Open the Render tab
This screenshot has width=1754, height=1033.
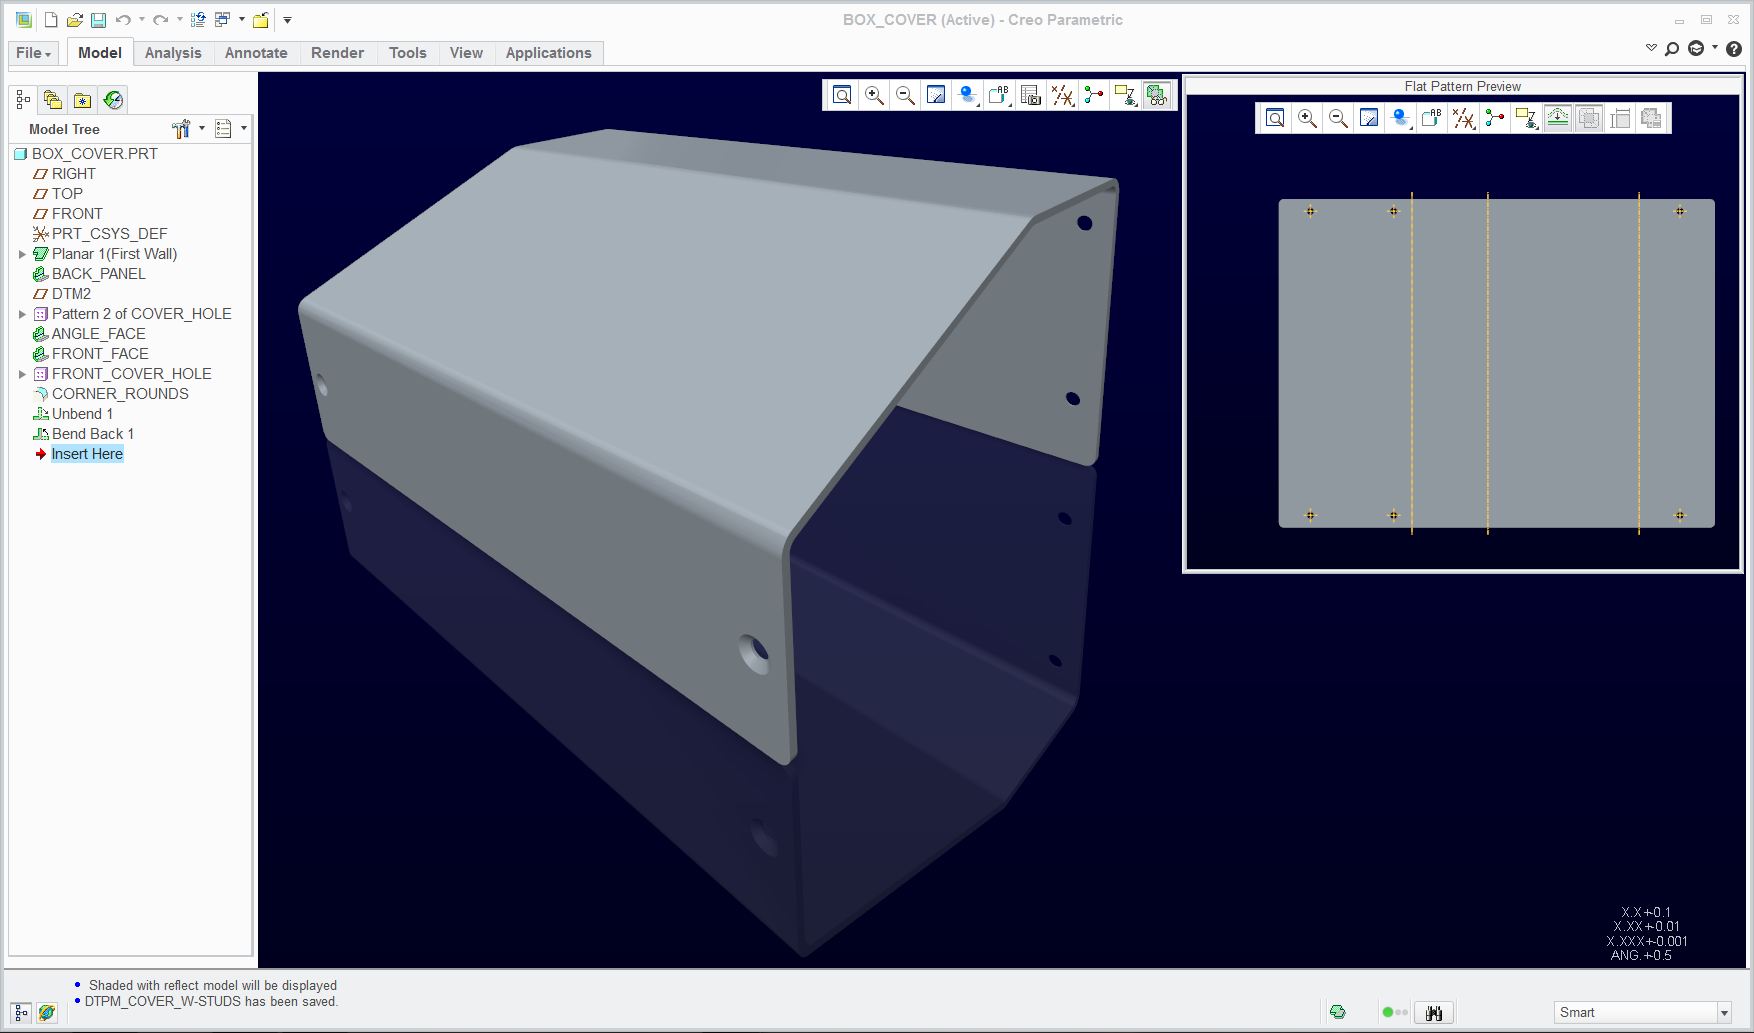point(337,53)
